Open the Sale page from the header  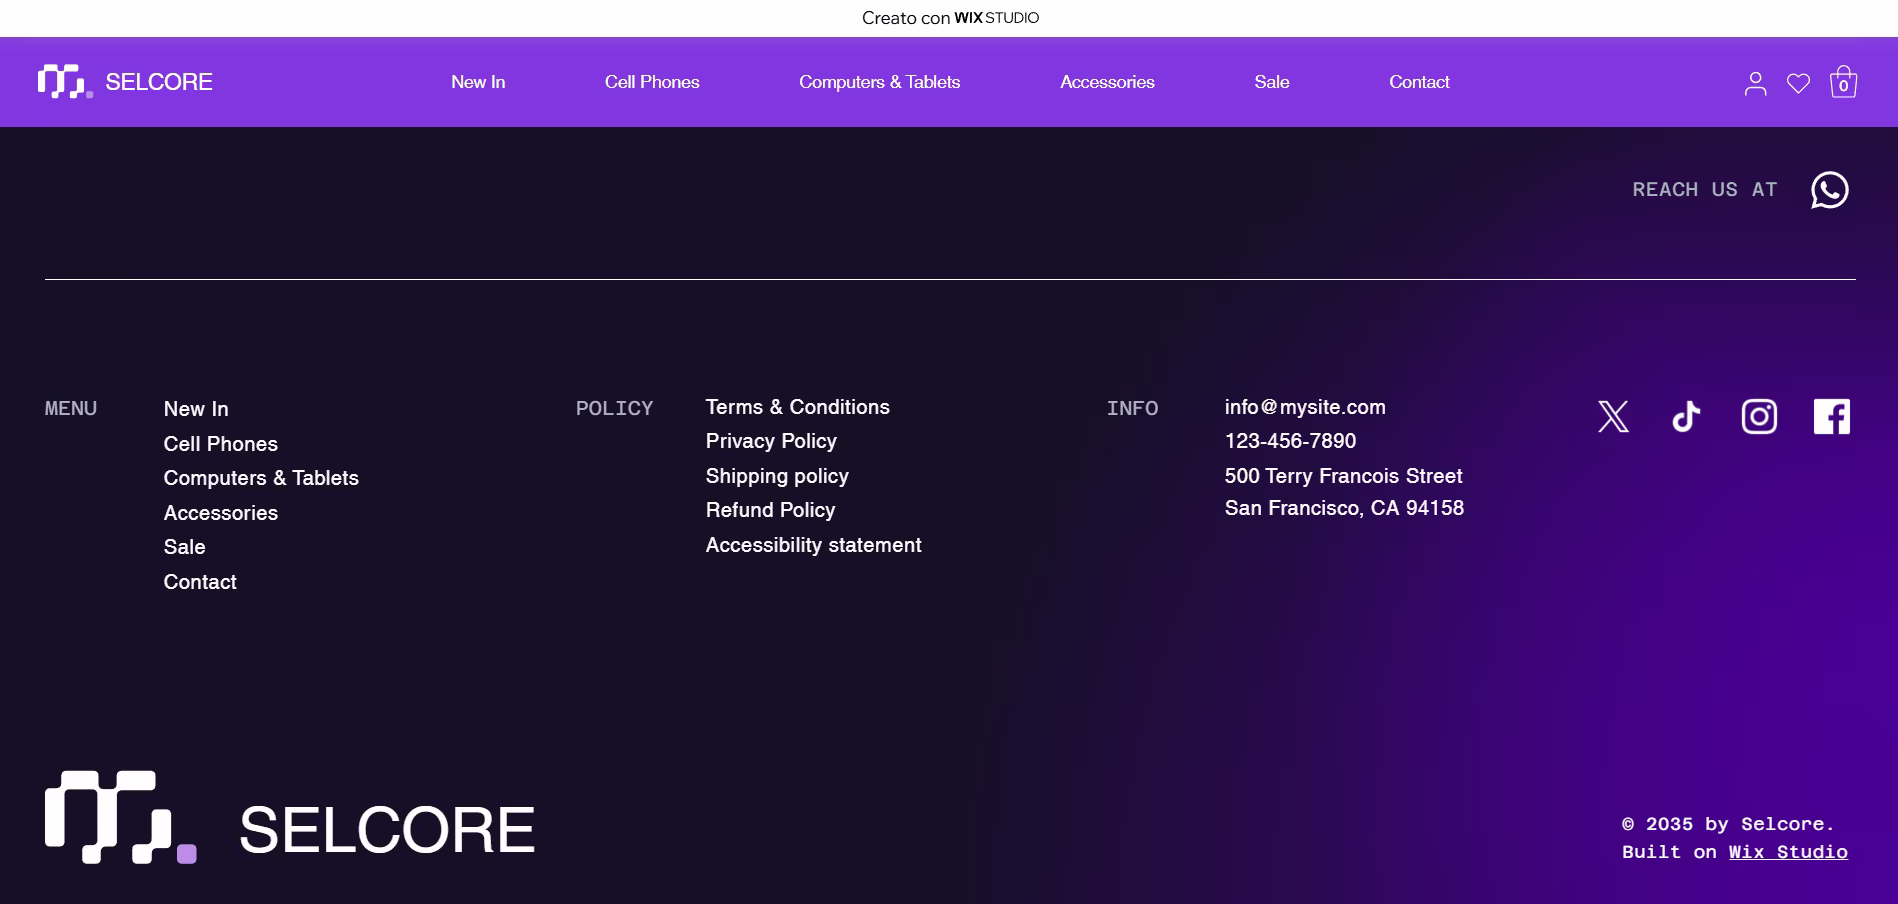tap(1272, 82)
